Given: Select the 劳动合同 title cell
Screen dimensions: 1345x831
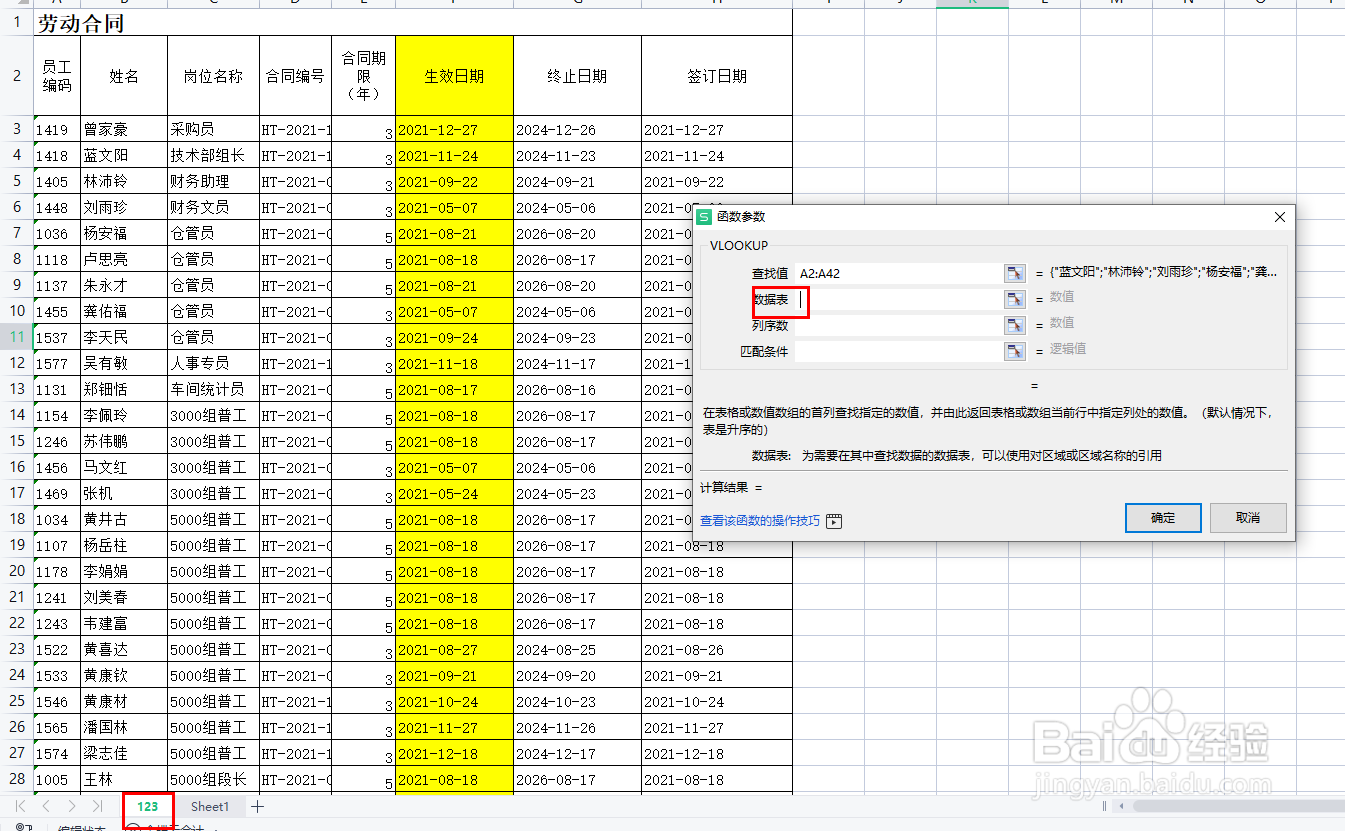Looking at the screenshot, I should [413, 23].
